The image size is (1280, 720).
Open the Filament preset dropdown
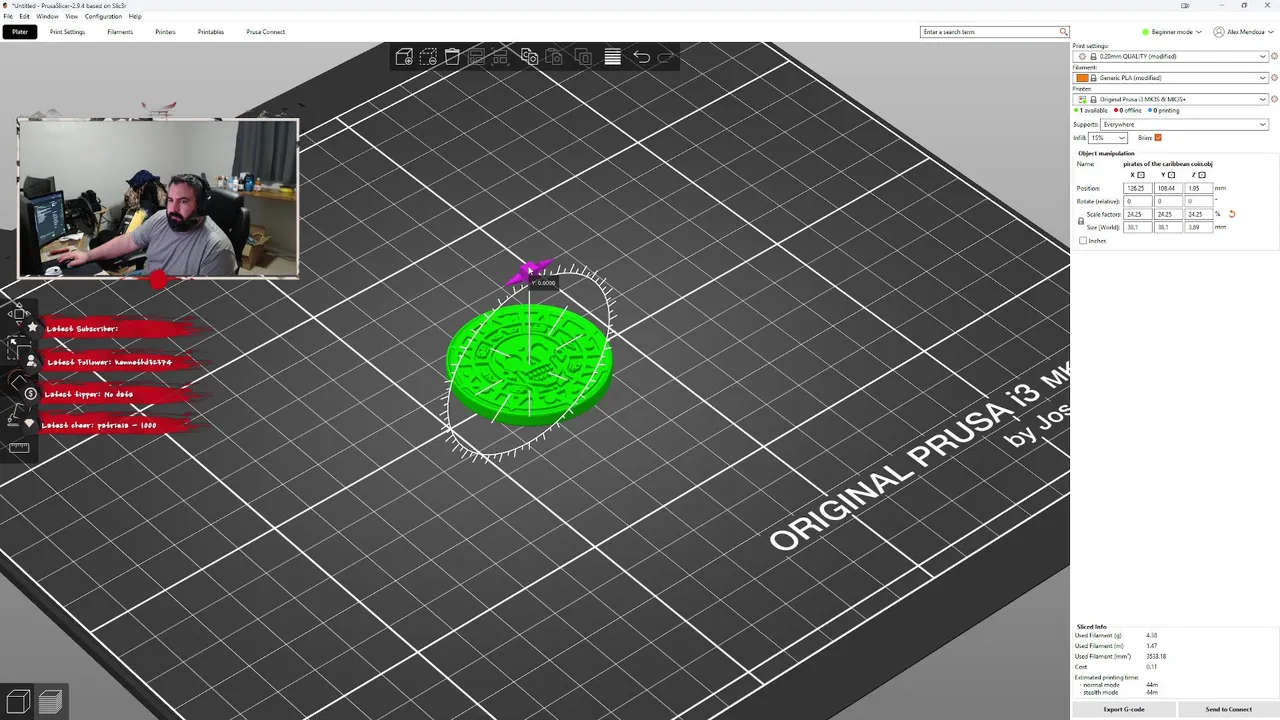tap(1172, 78)
